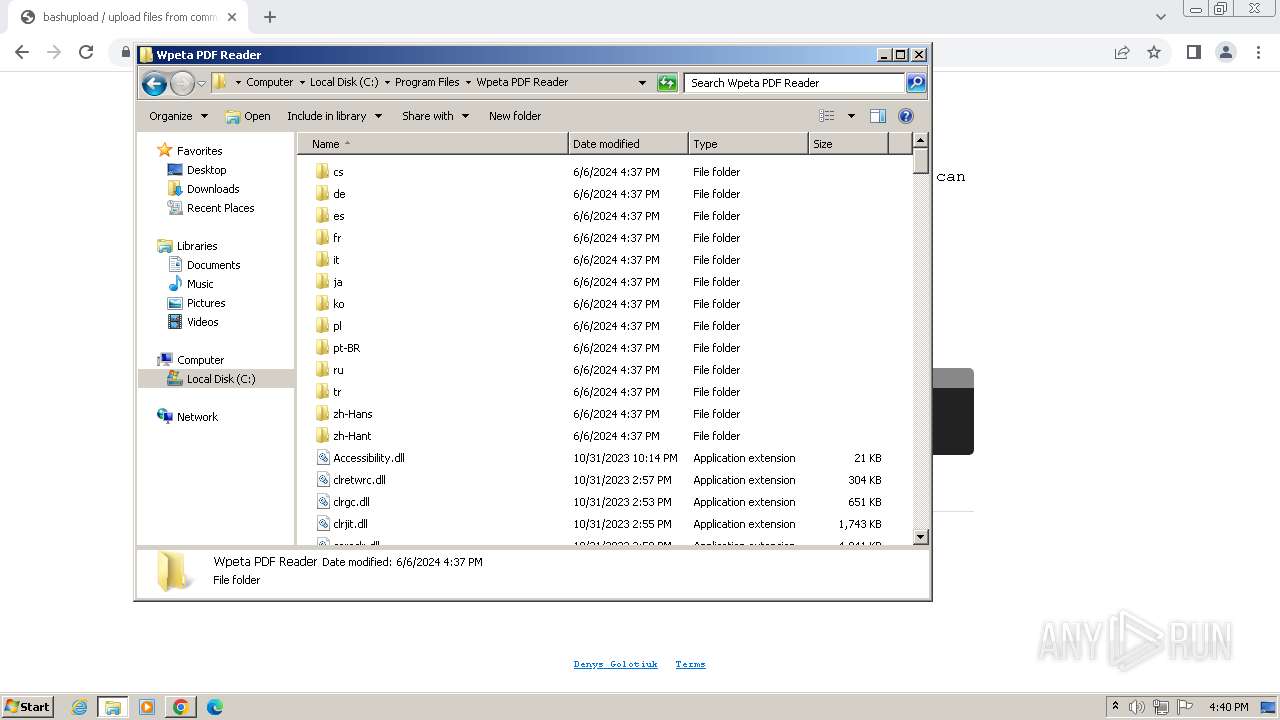The image size is (1280, 720).
Task: Open the Organize dropdown menu
Action: click(x=179, y=116)
